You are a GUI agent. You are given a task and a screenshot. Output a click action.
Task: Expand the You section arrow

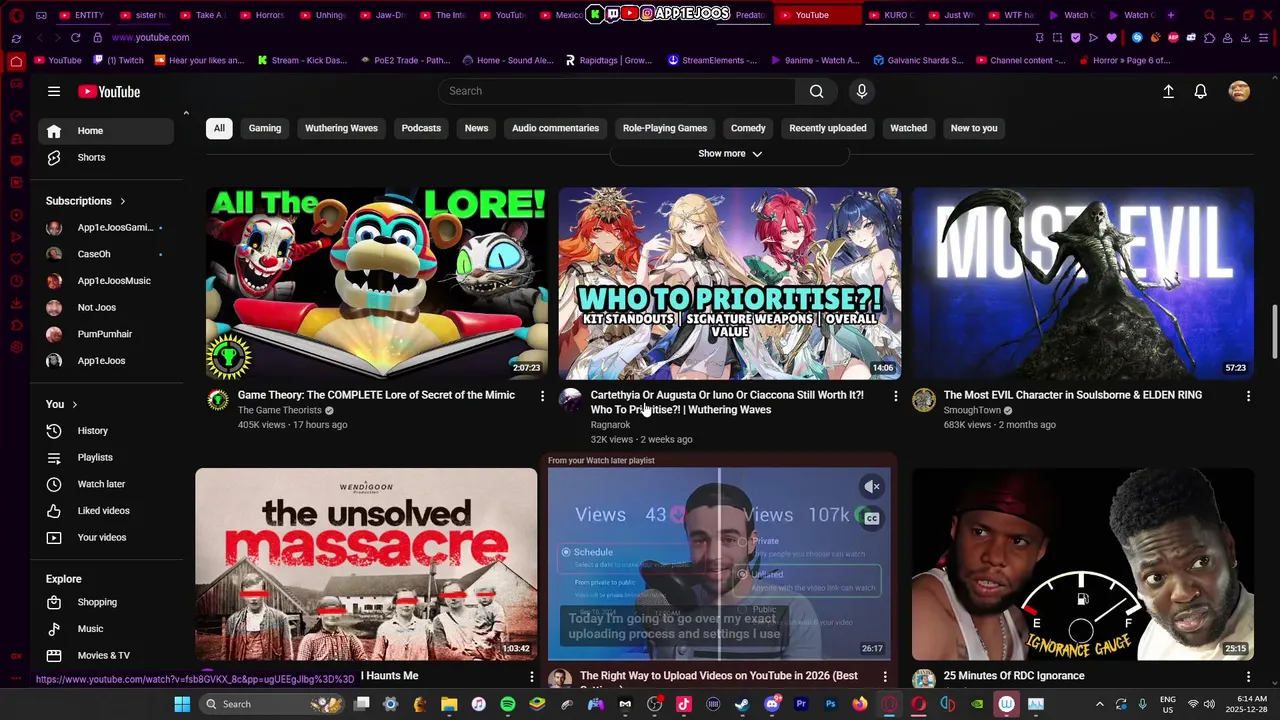coord(74,404)
